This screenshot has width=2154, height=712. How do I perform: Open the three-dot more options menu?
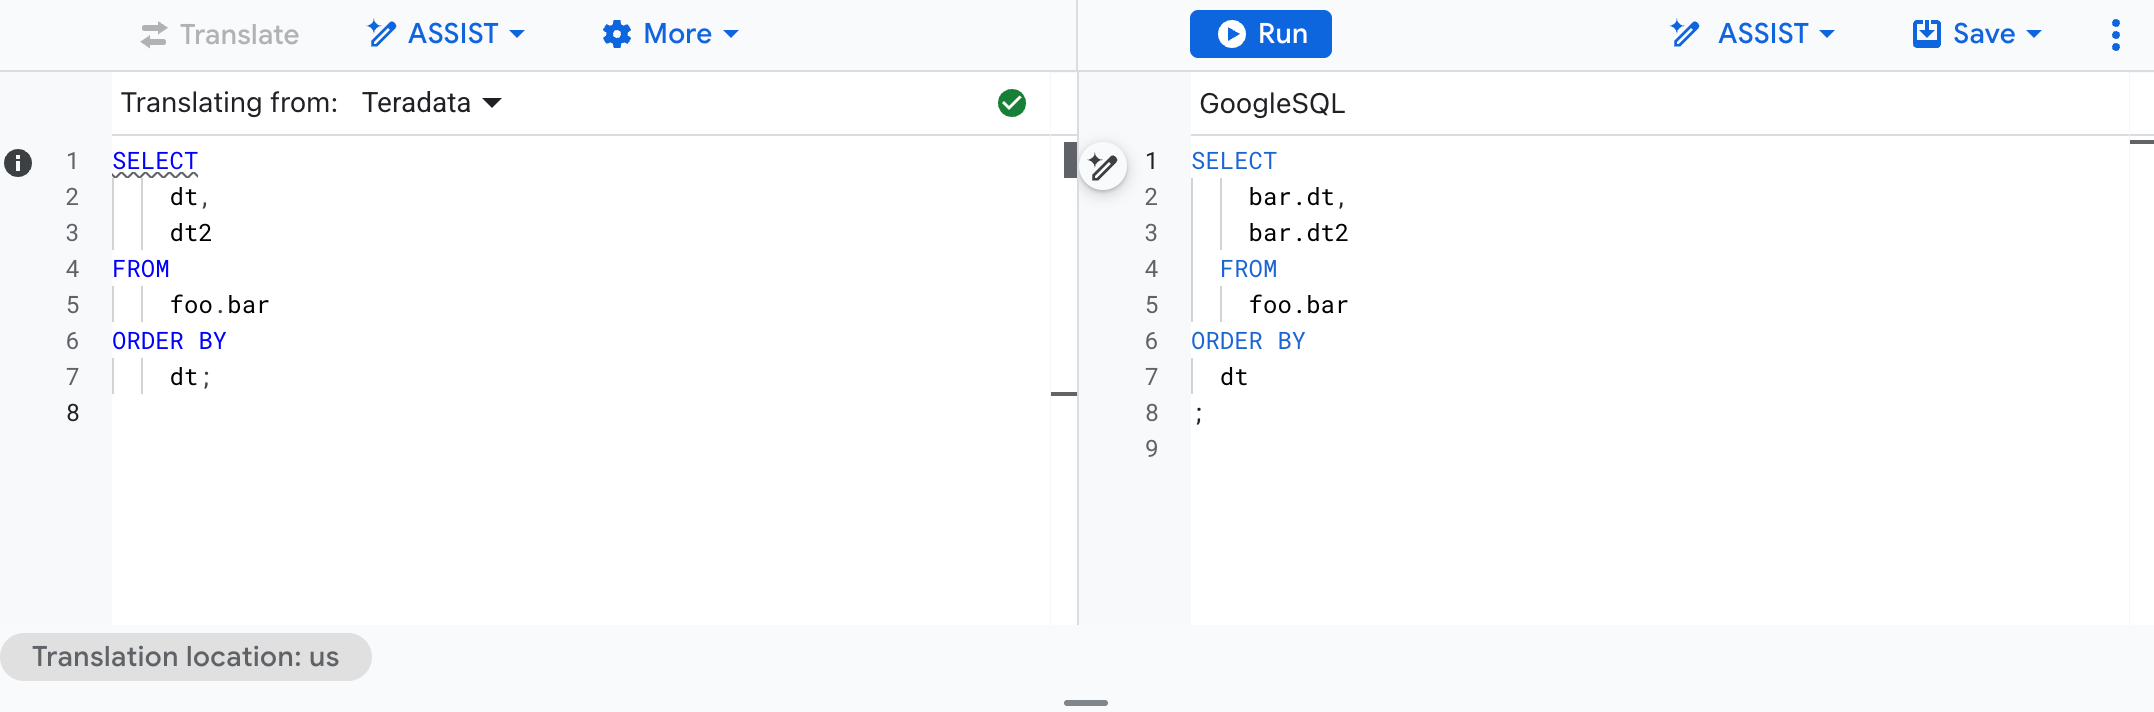[x=2115, y=34]
